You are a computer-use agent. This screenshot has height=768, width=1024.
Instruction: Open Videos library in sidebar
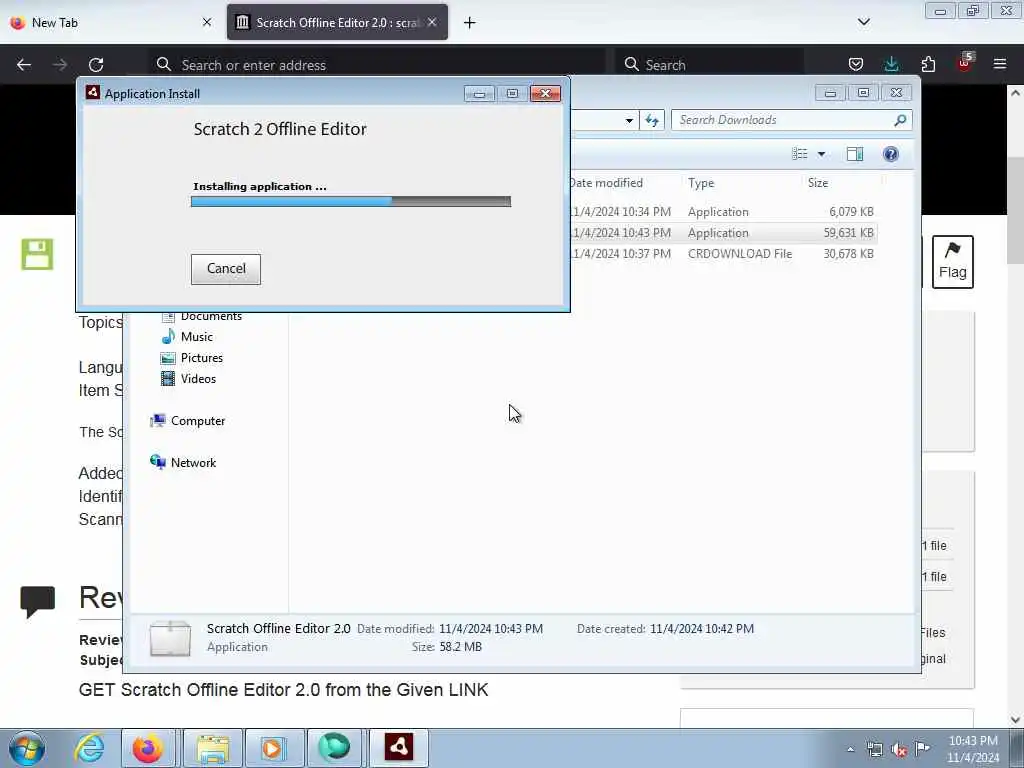click(x=188, y=379)
